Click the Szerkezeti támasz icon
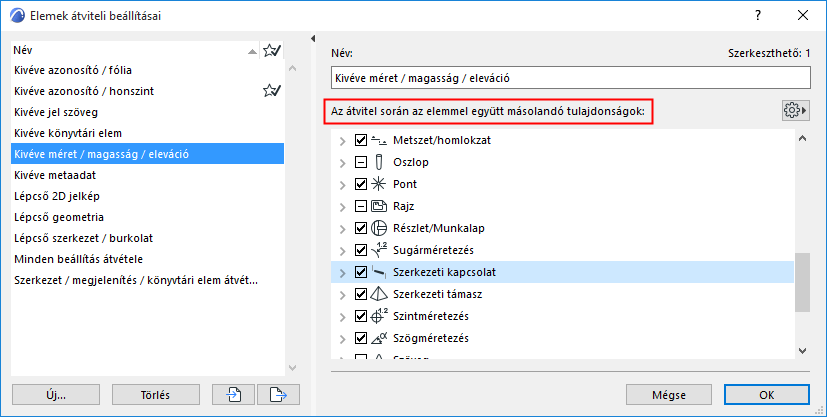 (x=380, y=294)
